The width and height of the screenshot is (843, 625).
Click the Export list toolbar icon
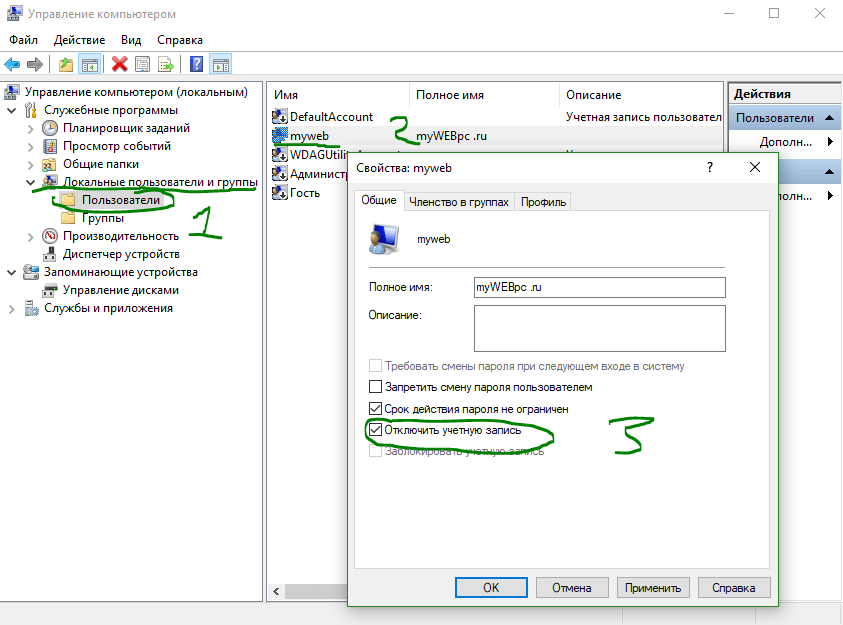[166, 65]
